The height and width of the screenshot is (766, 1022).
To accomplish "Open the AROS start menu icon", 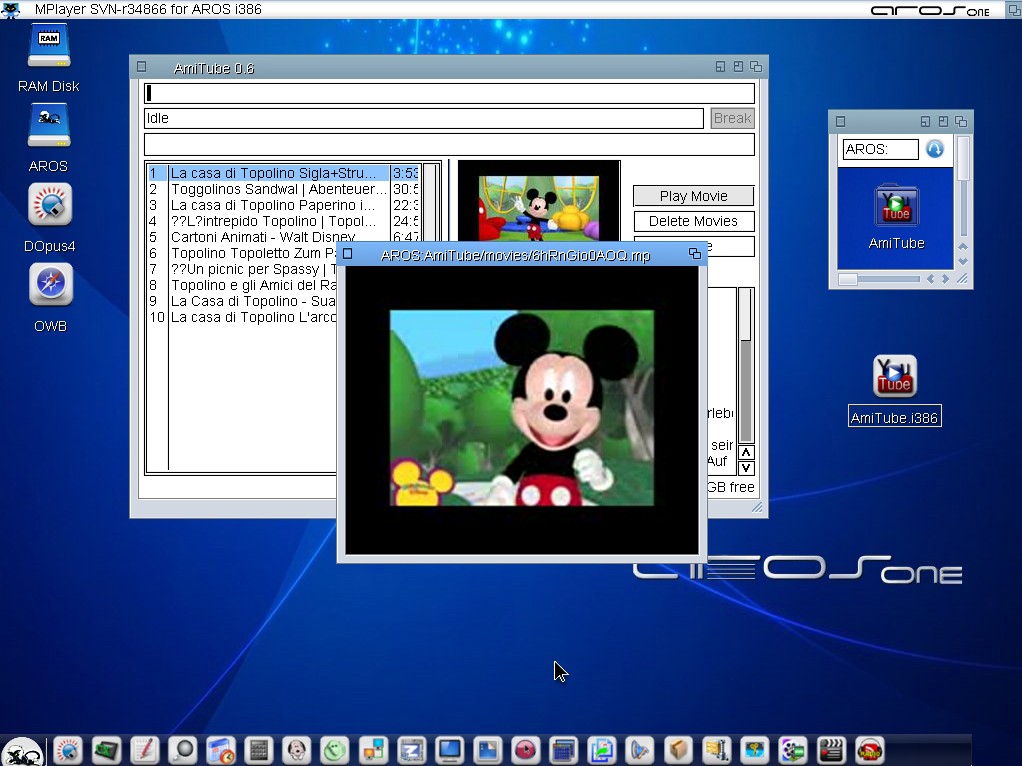I will pyautogui.click(x=21, y=751).
